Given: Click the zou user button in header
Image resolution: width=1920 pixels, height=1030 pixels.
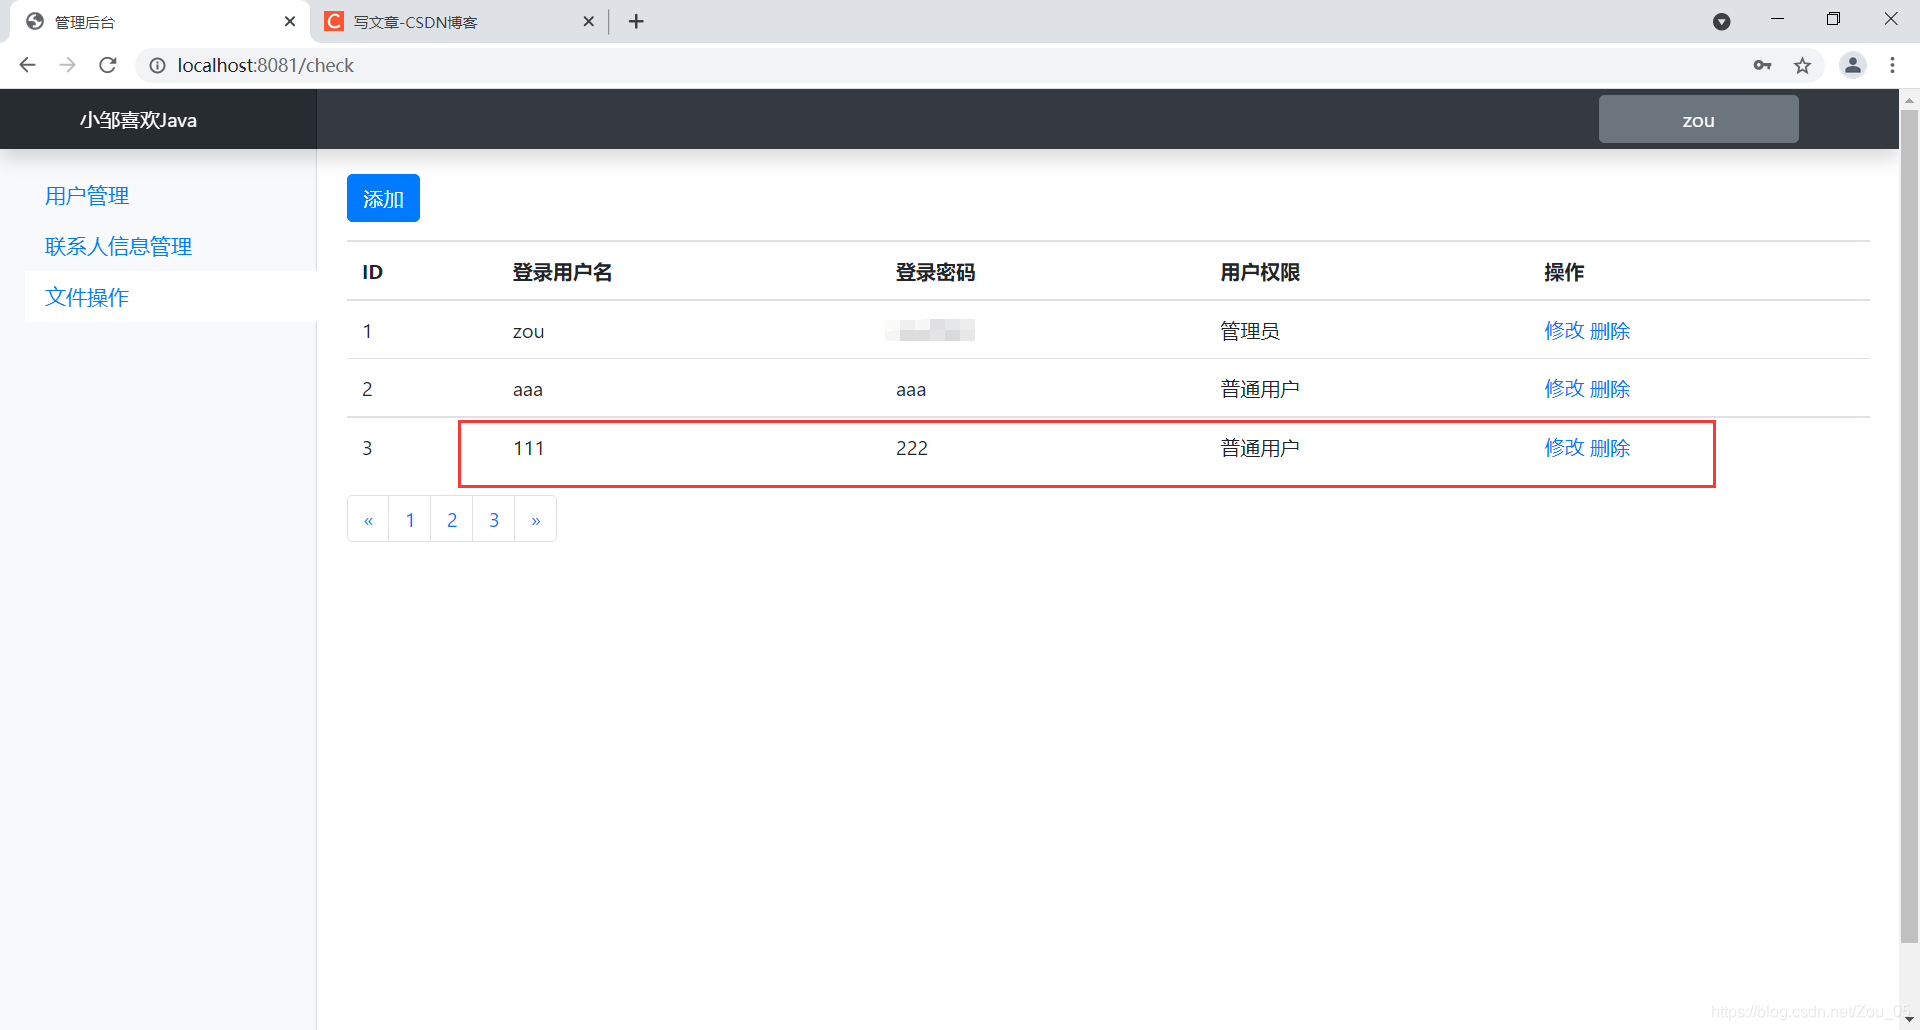Looking at the screenshot, I should coord(1698,119).
